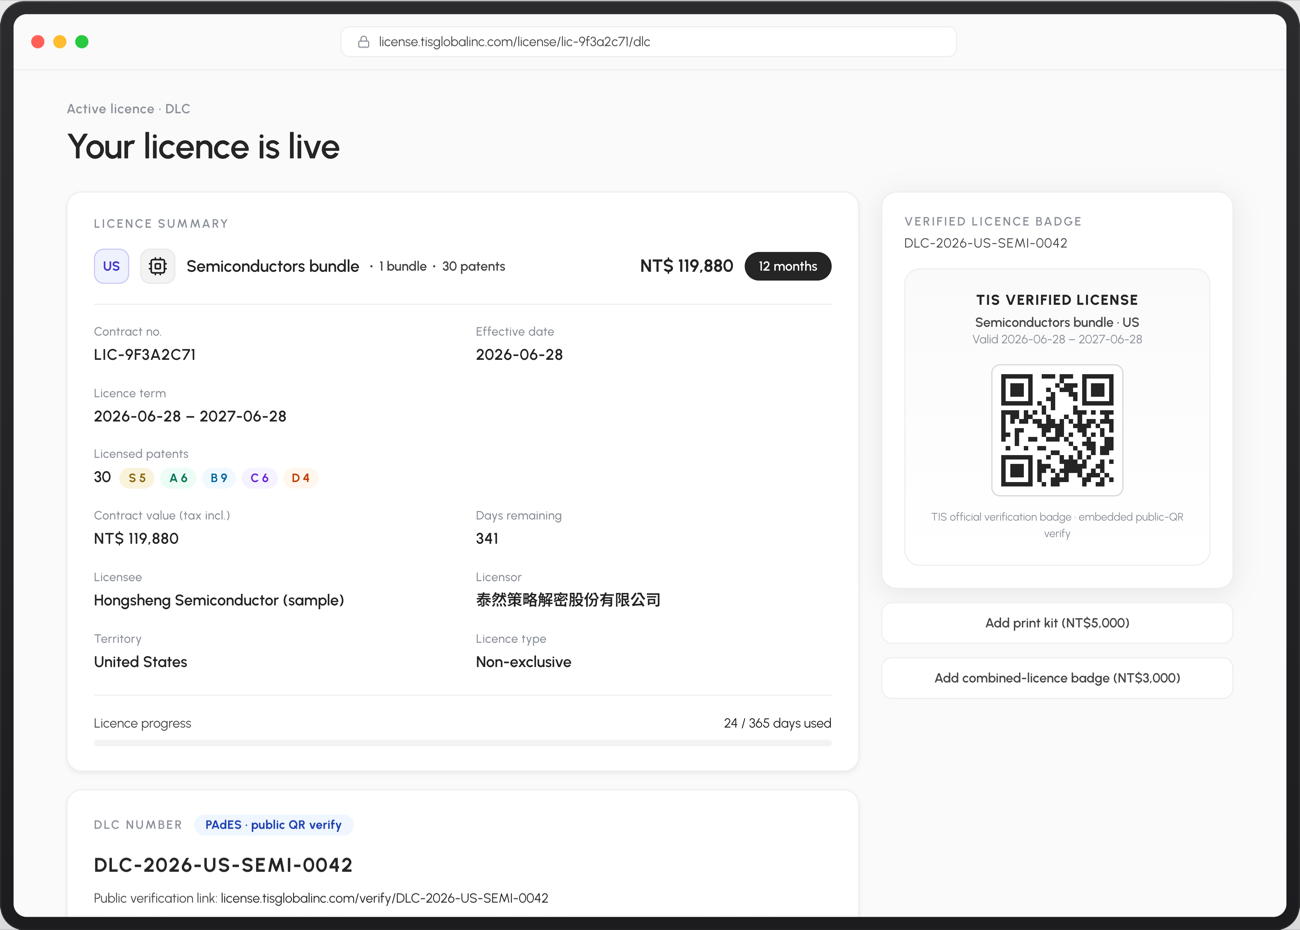This screenshot has width=1300, height=930.
Task: Add combined-licence badge for NT$3,000
Action: [x=1057, y=678]
